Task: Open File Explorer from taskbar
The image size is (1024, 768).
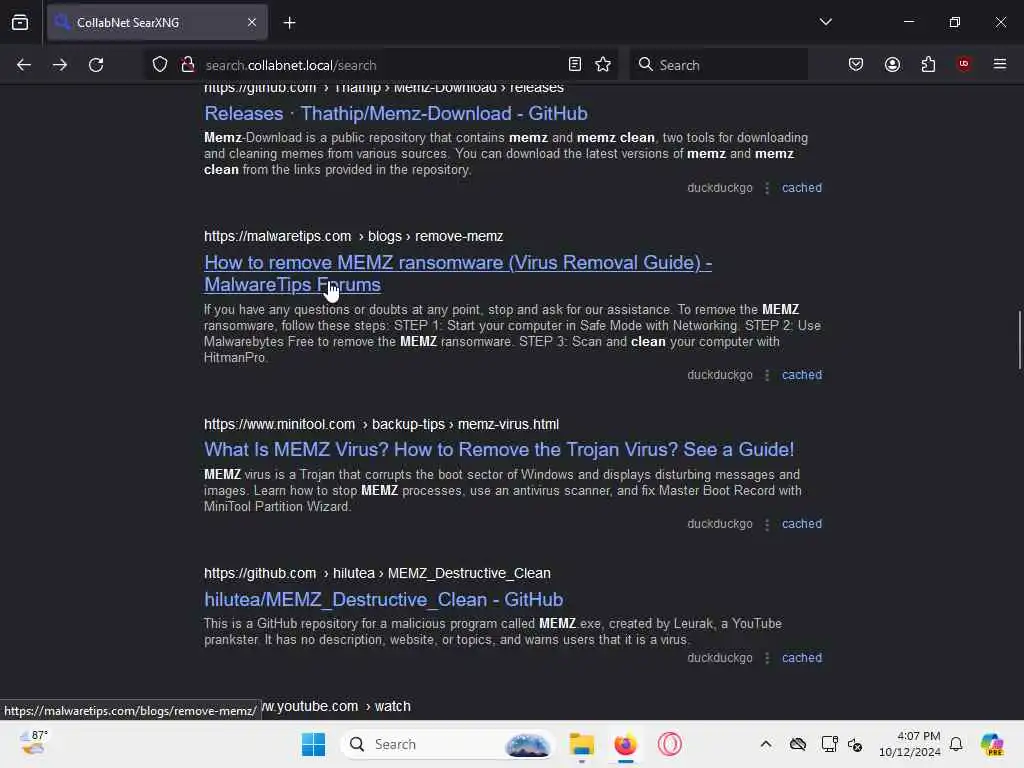Action: tap(581, 744)
